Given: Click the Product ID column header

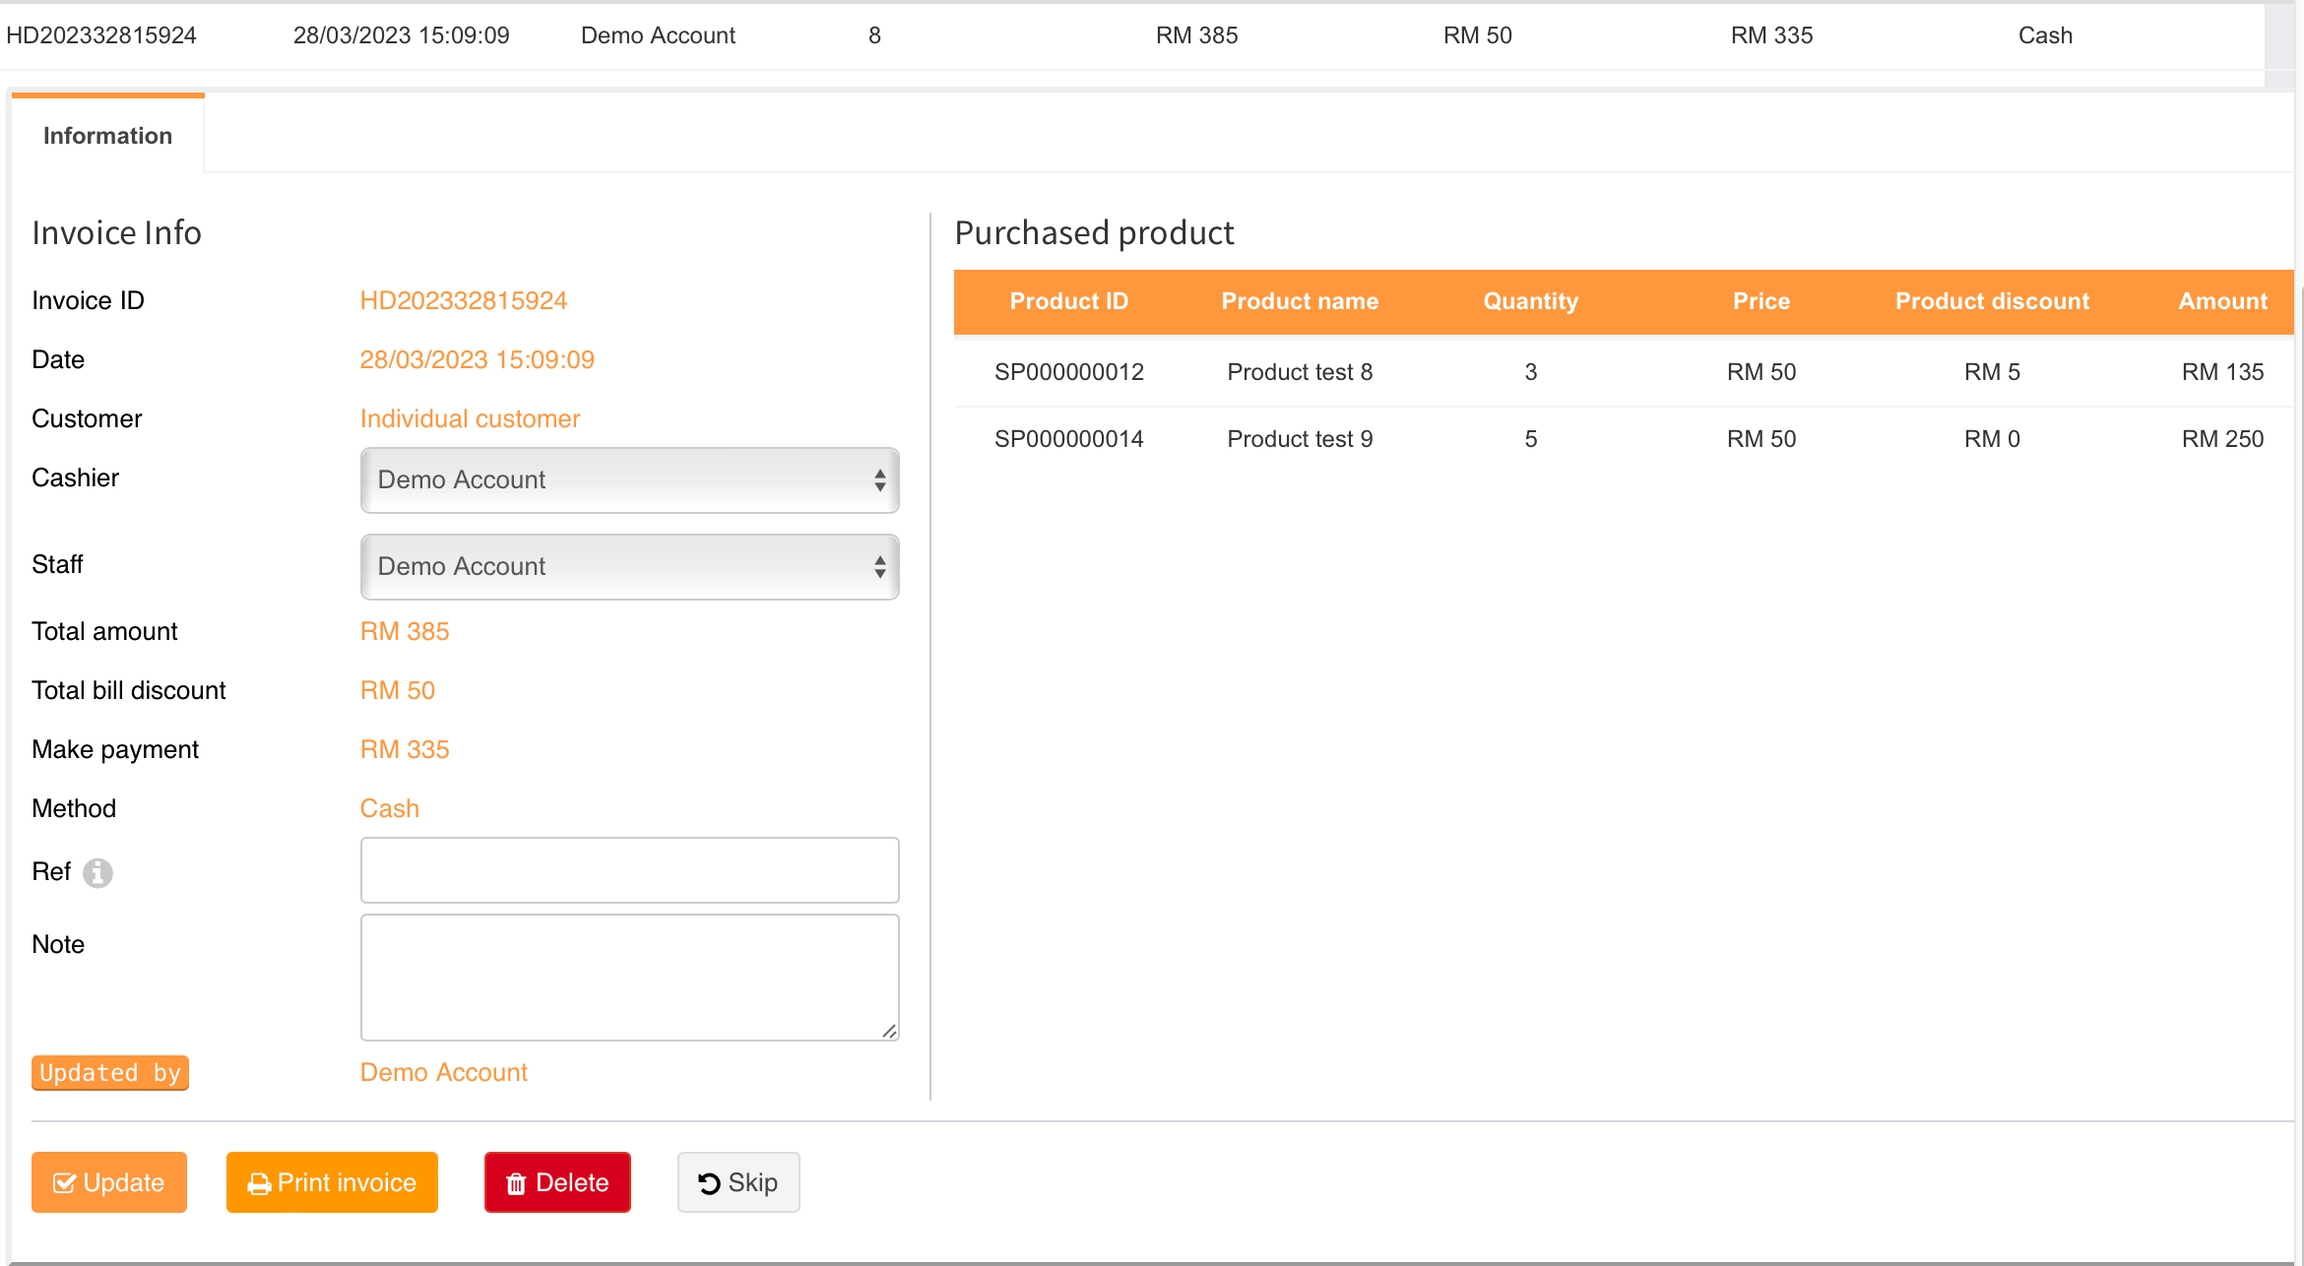Looking at the screenshot, I should (1068, 301).
